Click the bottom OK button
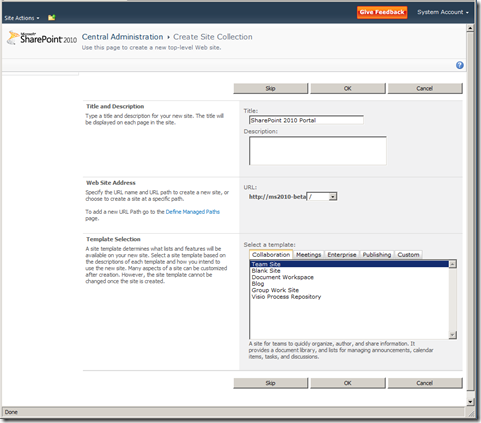 click(x=348, y=383)
